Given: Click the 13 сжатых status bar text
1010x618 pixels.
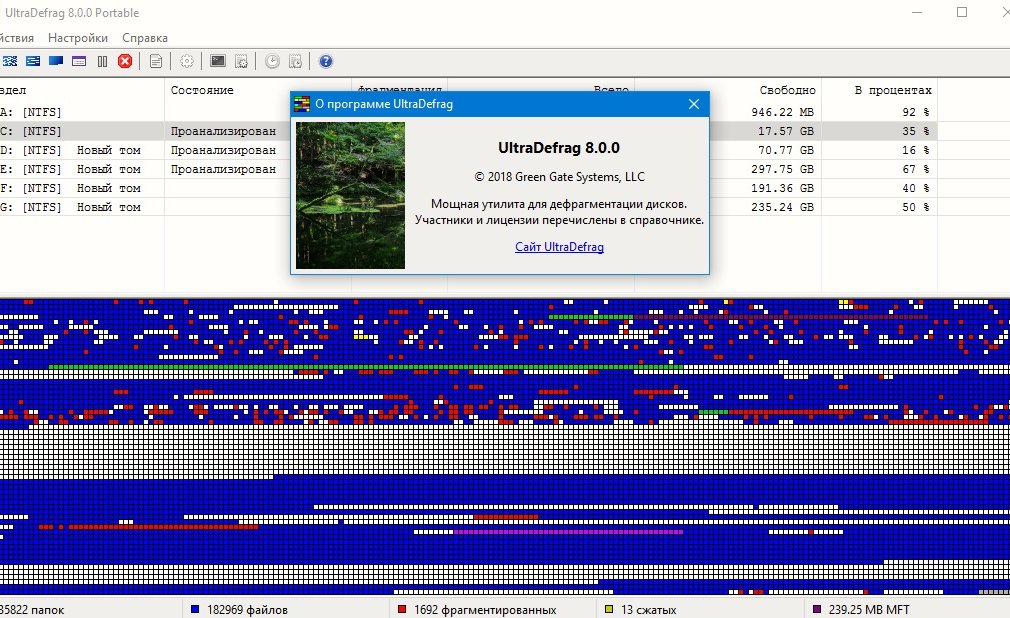Looking at the screenshot, I should click(649, 610).
